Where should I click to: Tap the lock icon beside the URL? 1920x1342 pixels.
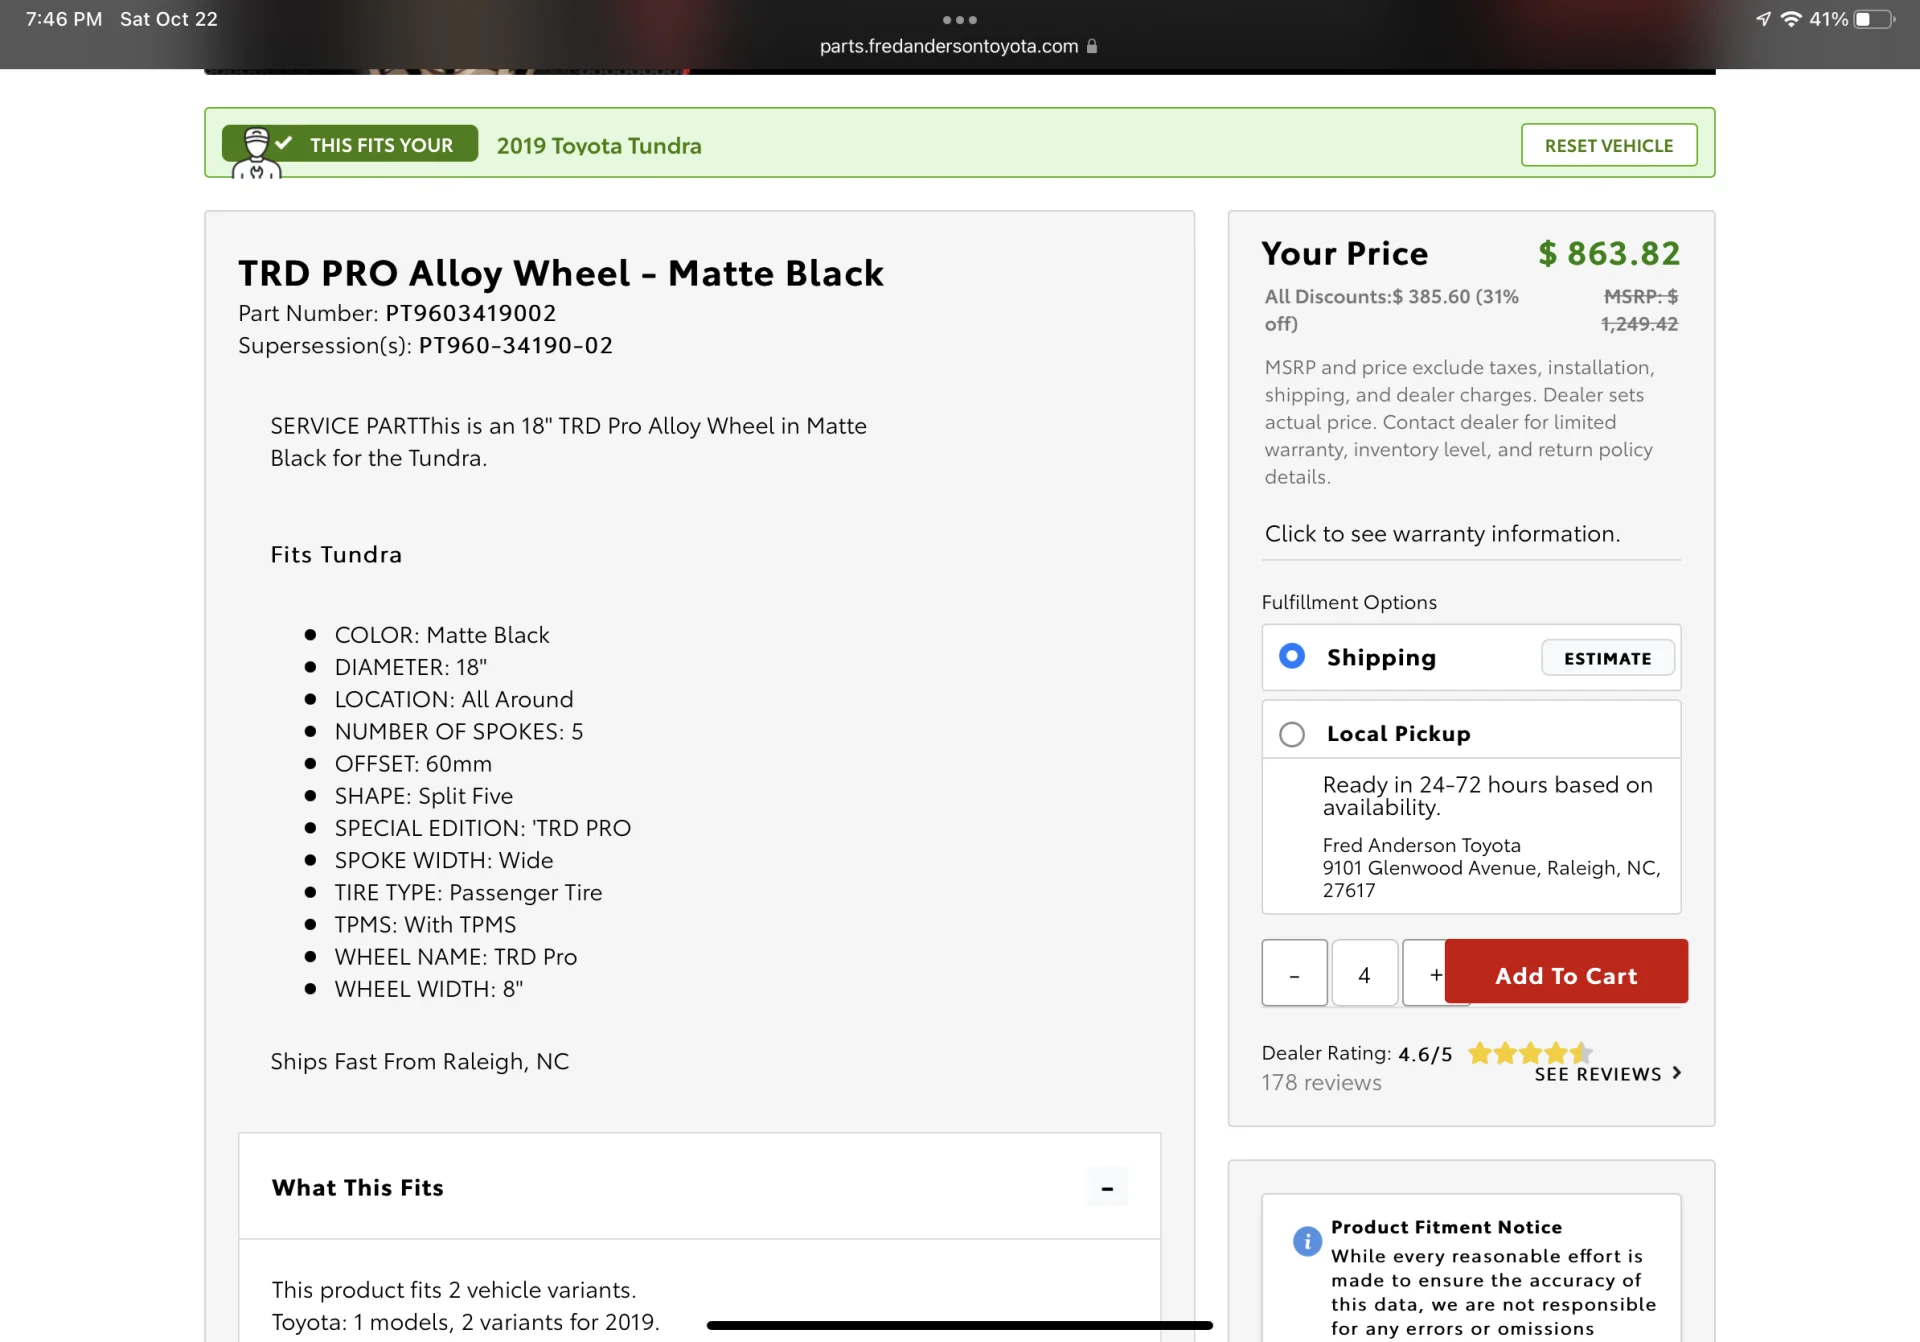1092,46
